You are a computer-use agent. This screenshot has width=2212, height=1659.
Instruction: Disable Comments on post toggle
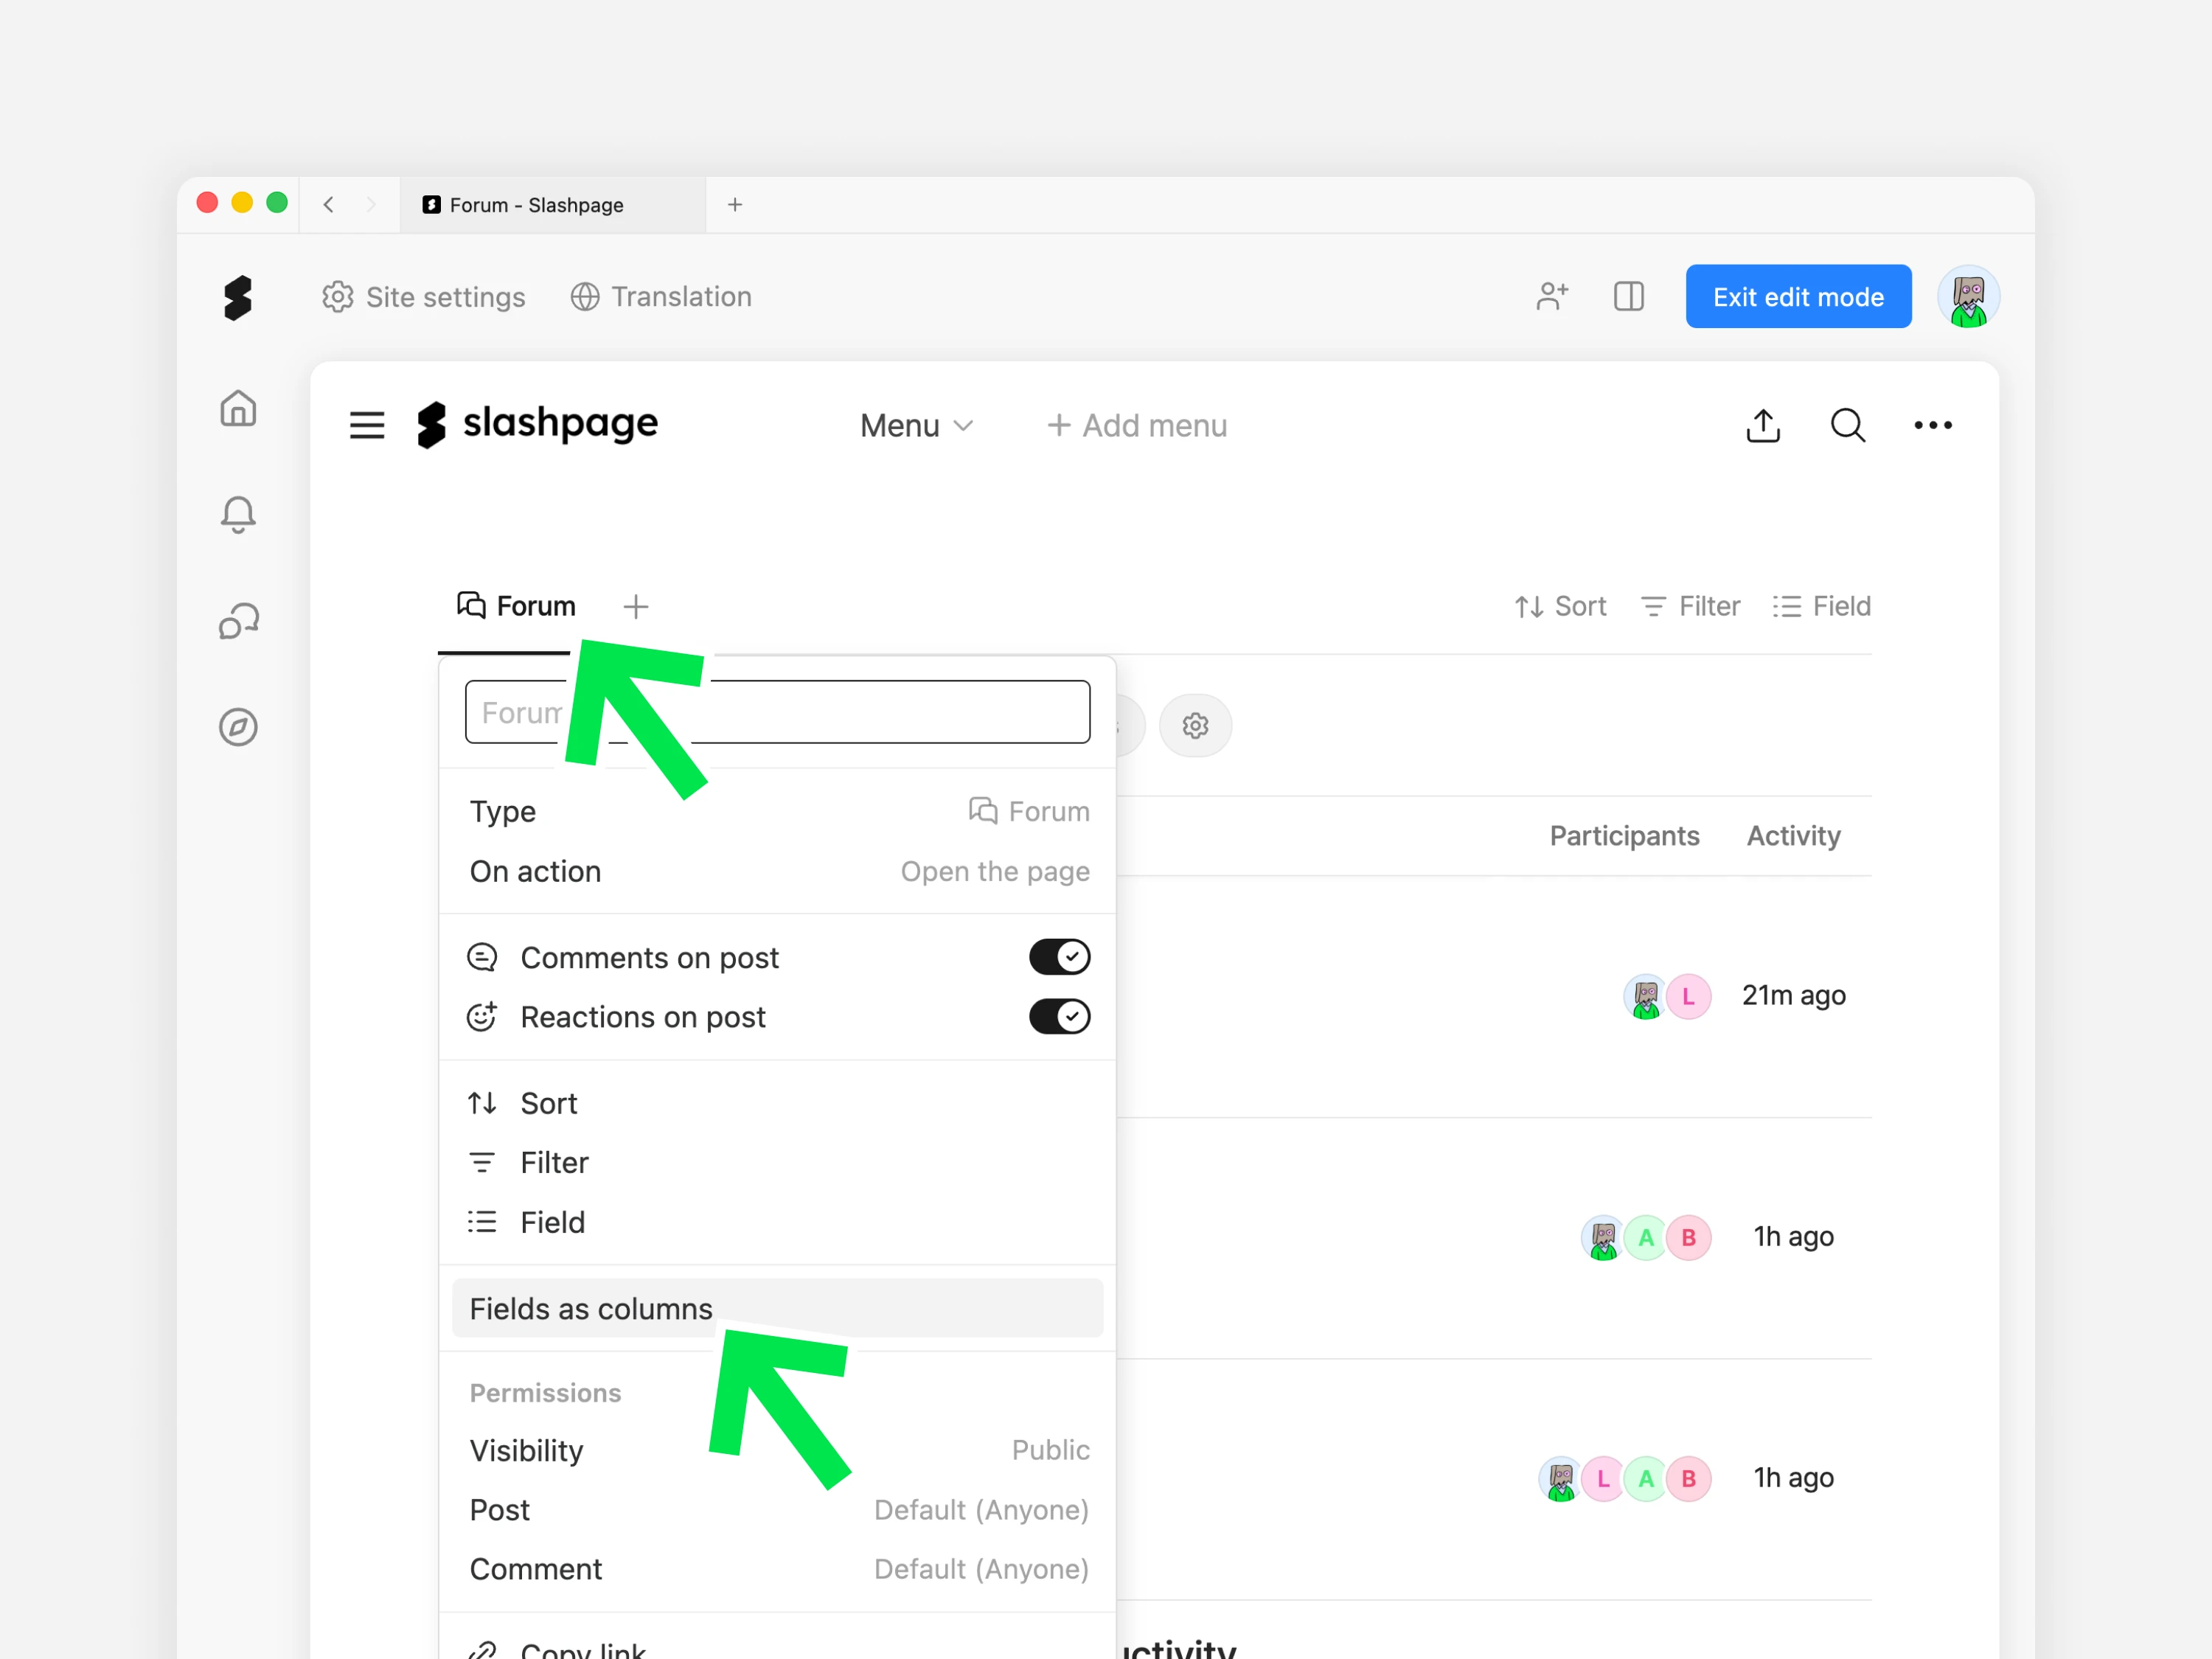(x=1059, y=957)
